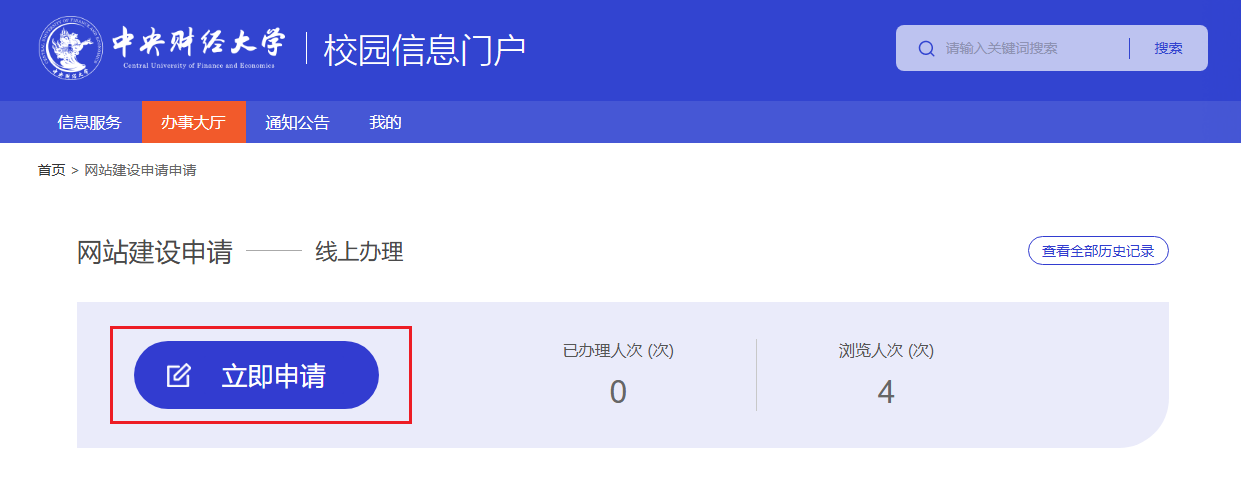Viewport: 1241px width, 501px height.
Task: Start application with 立即申请 button
Action: tap(256, 375)
